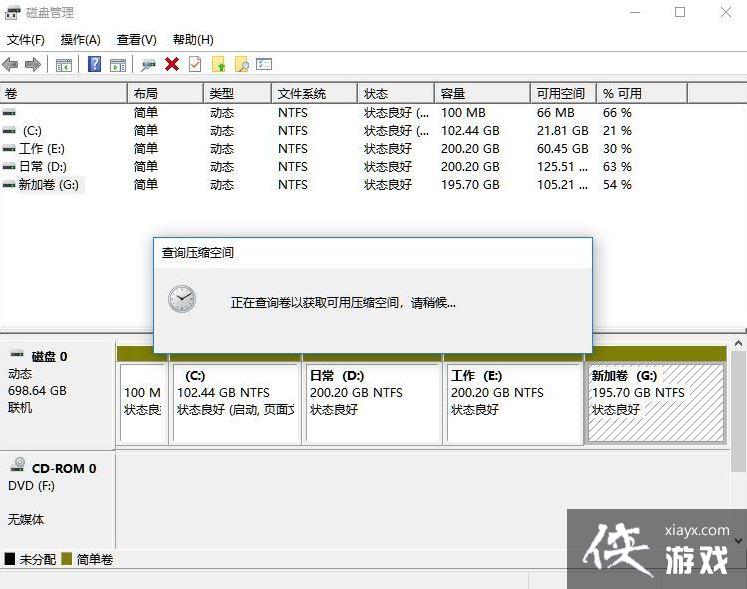
Task: Select the 磁盘 0 disk label panel
Action: 57,395
